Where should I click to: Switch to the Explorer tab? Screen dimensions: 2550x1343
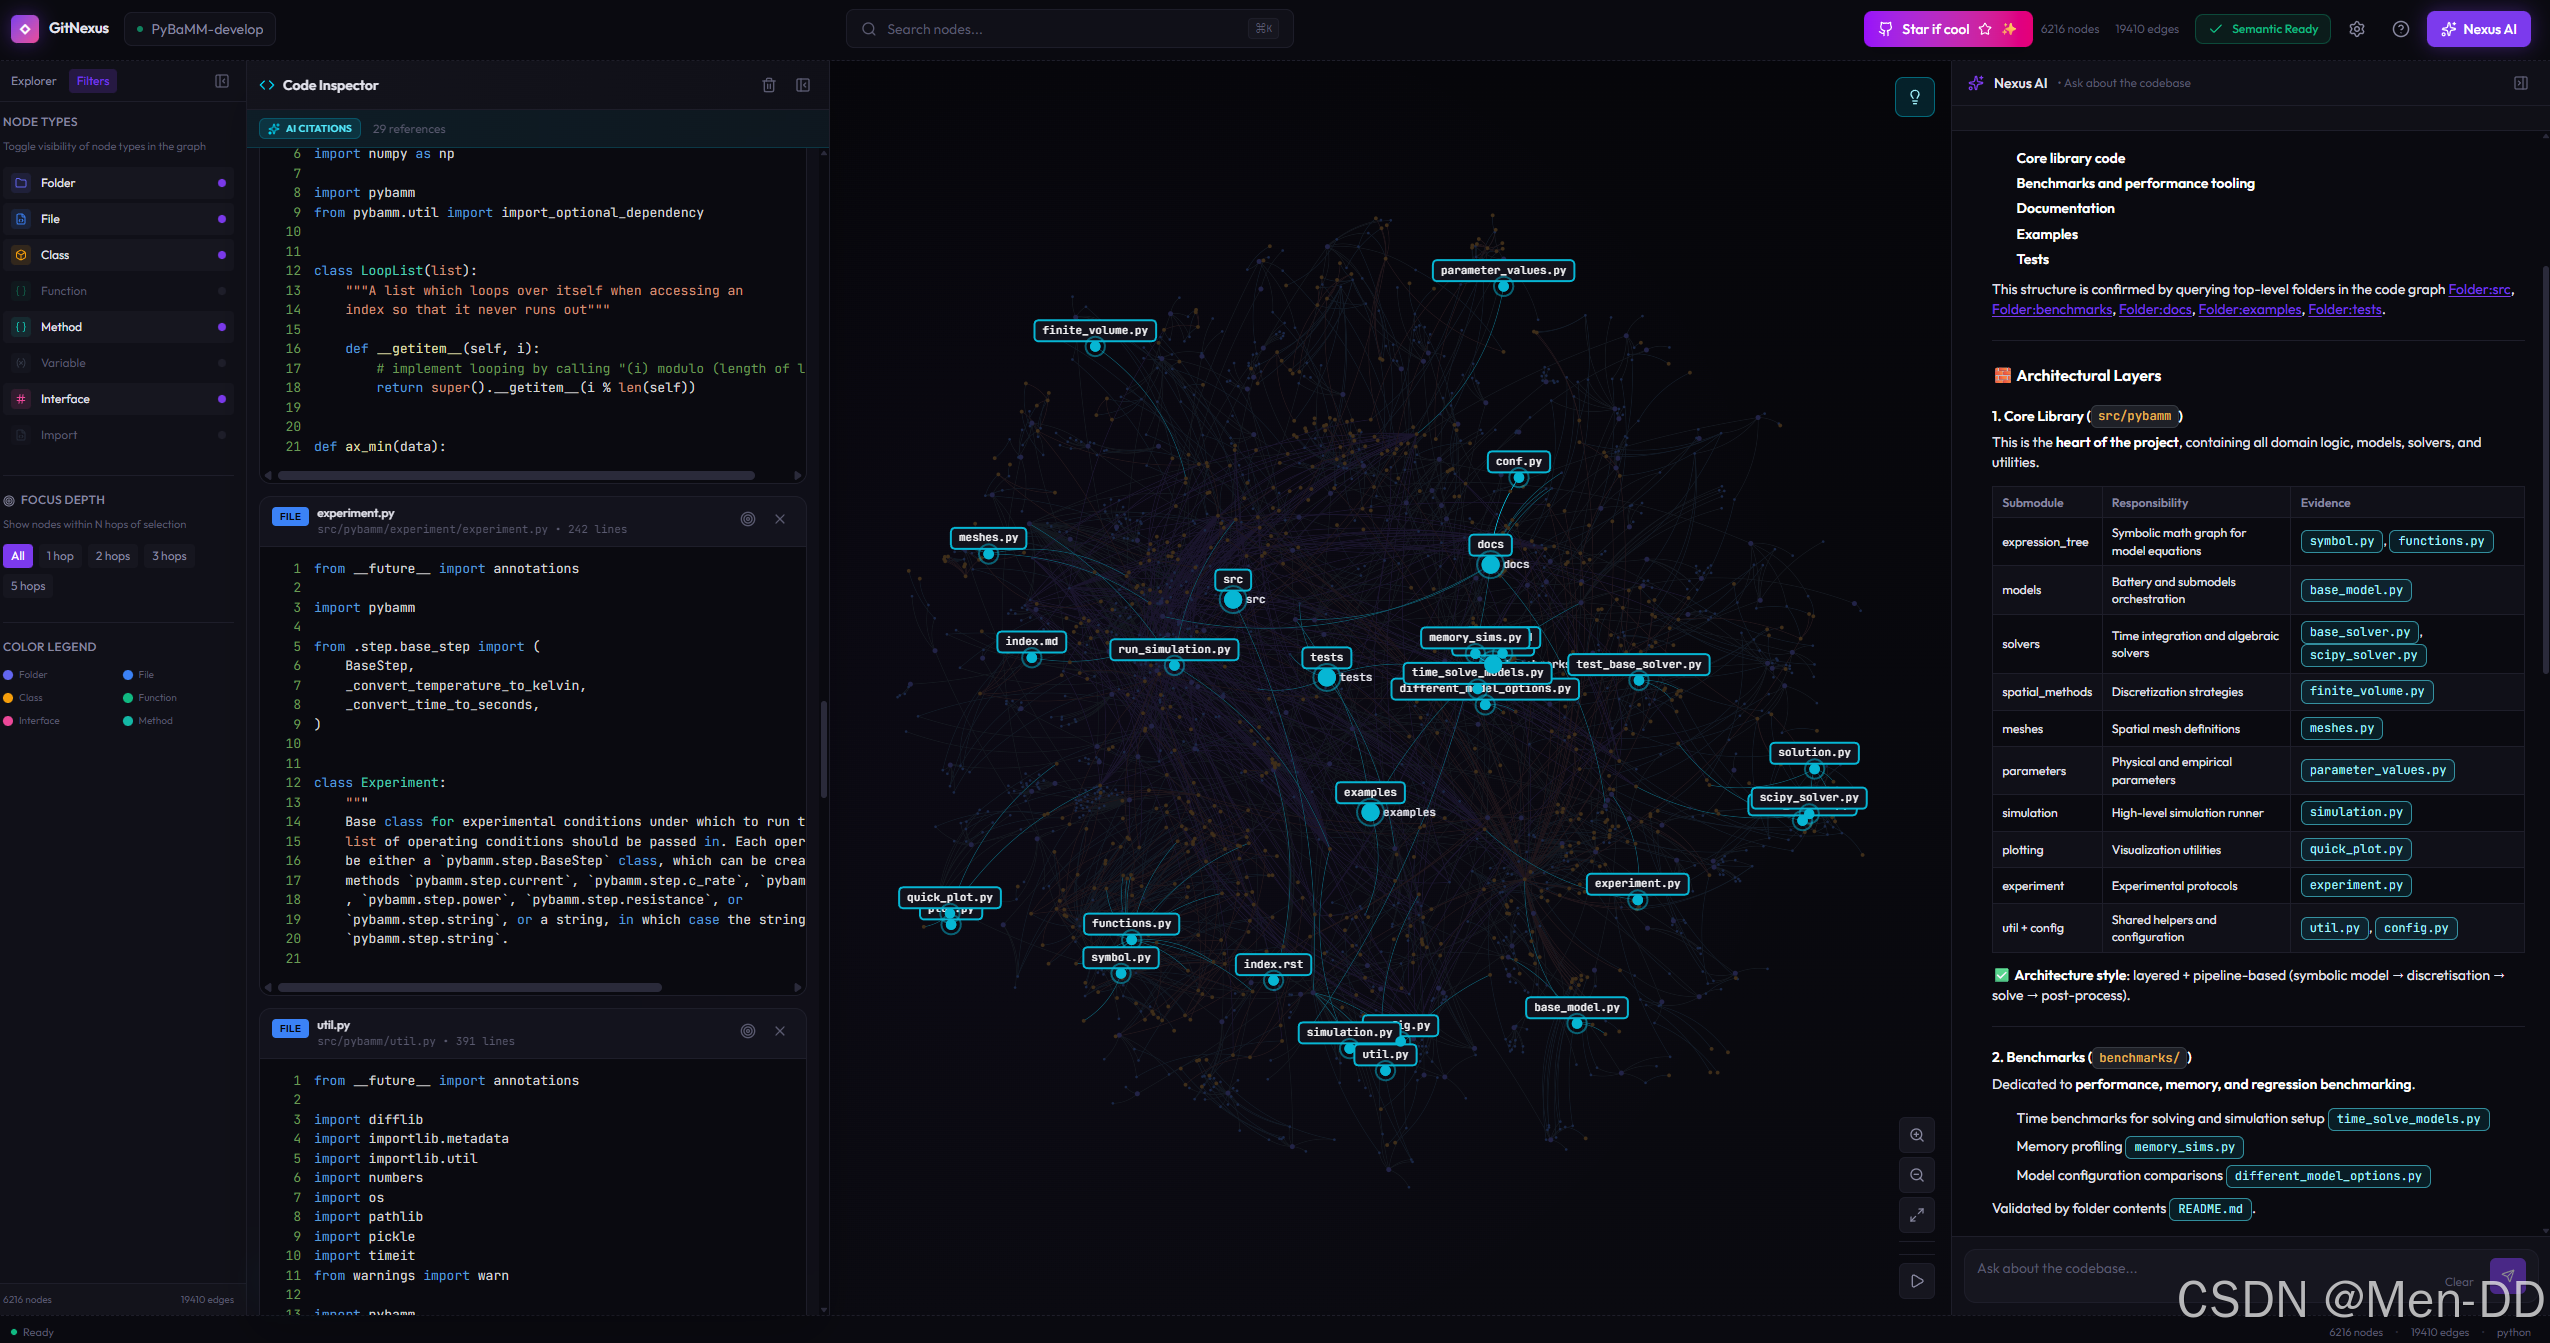click(x=33, y=81)
